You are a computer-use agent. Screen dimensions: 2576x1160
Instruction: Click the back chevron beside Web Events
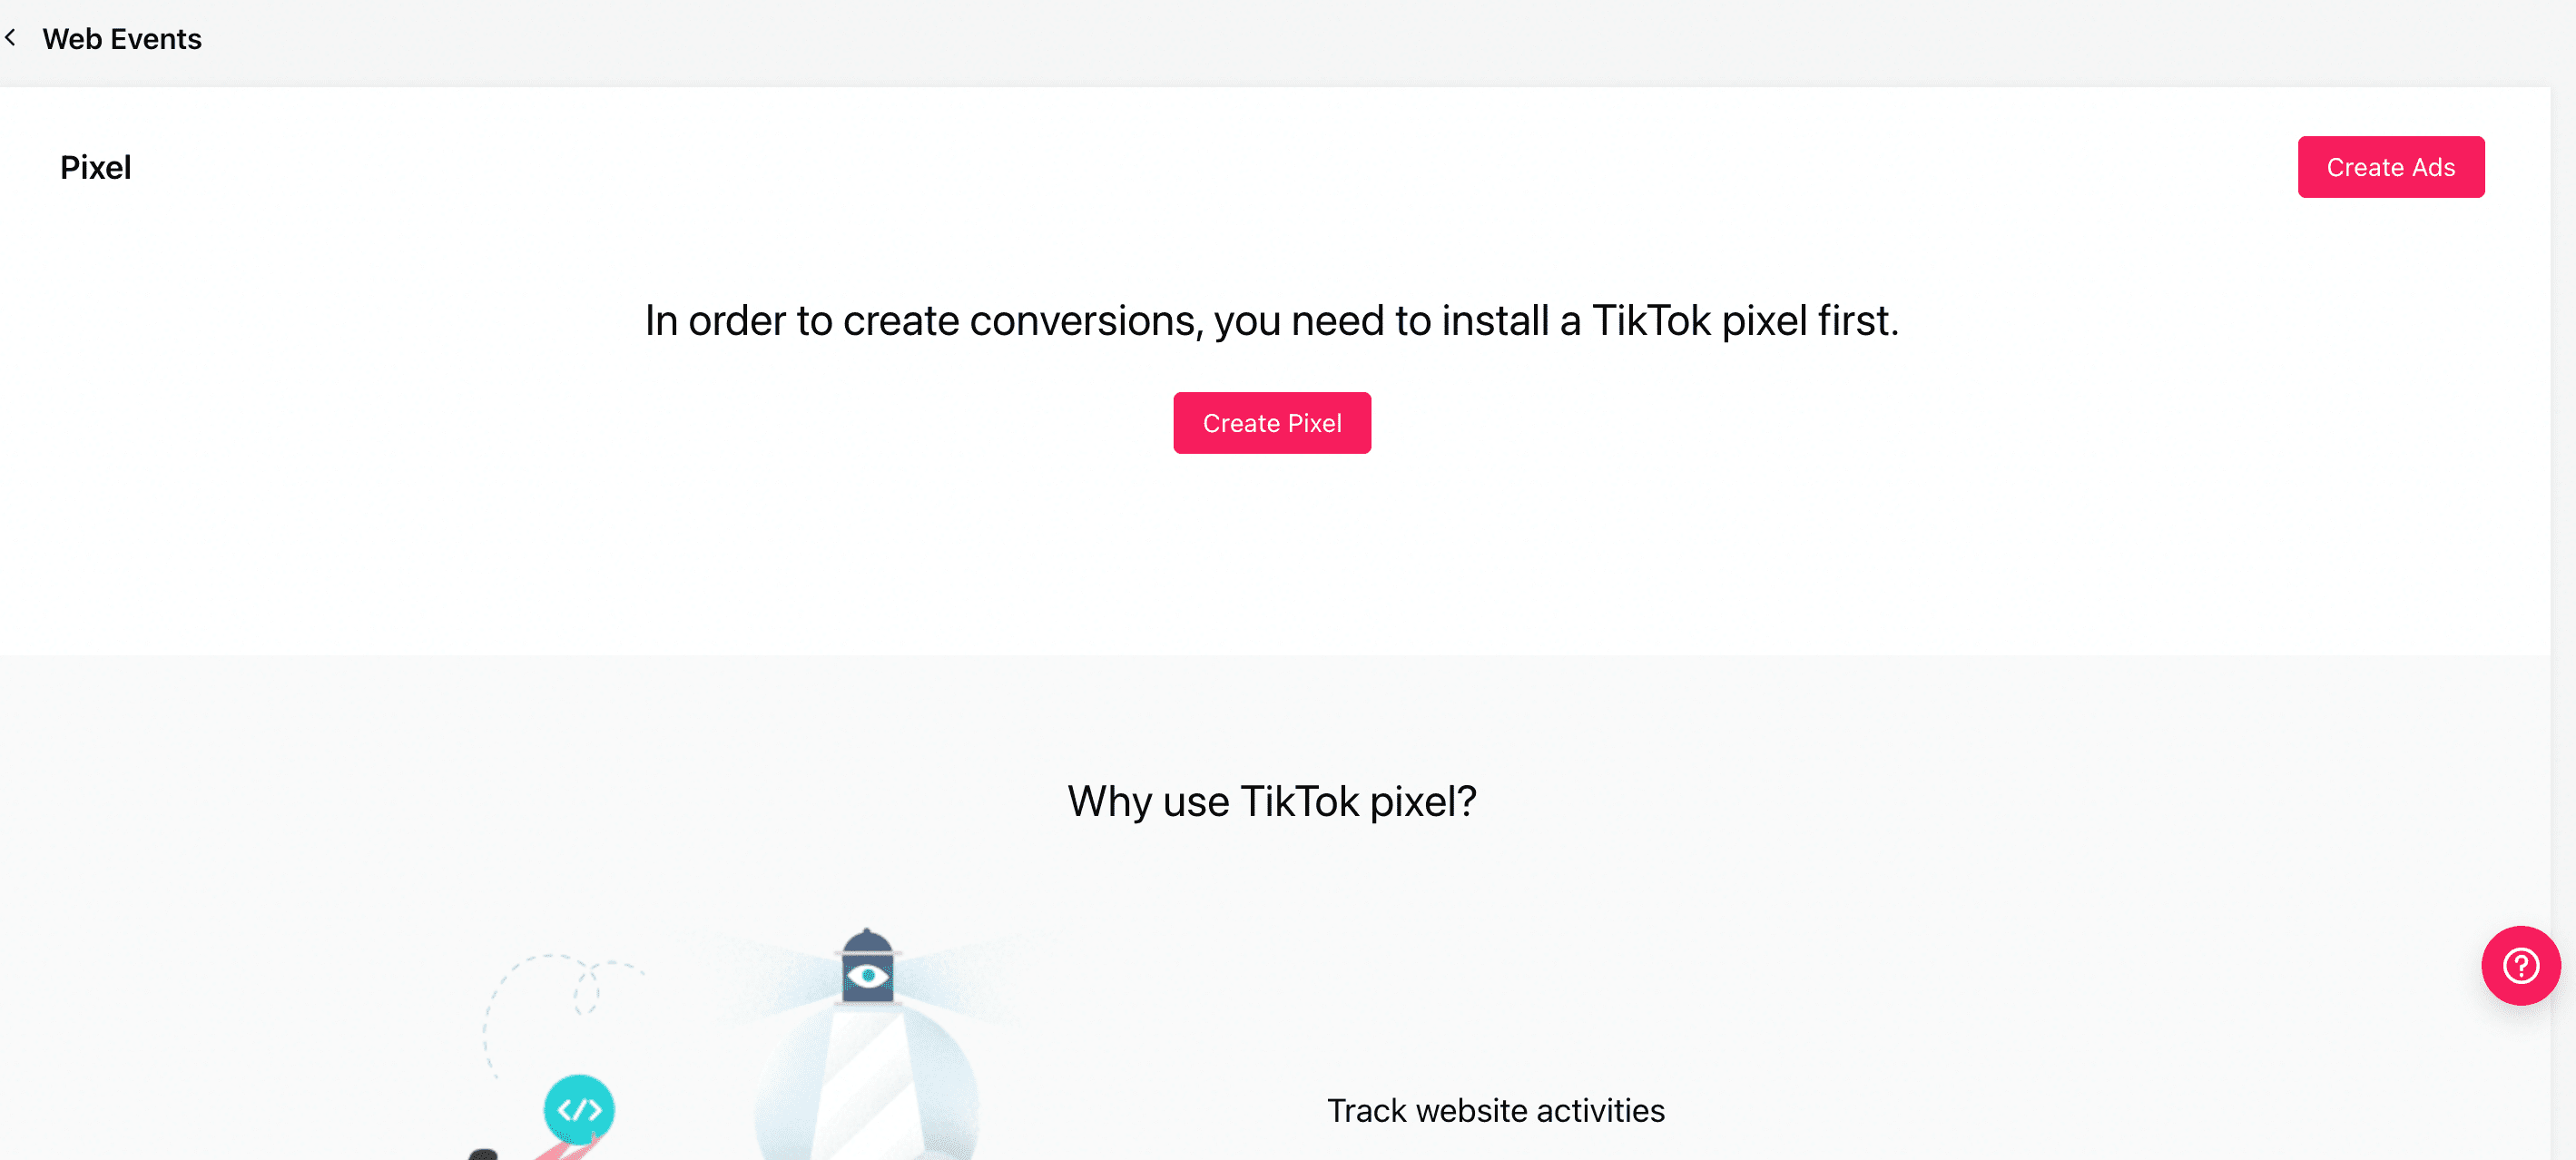(x=11, y=38)
